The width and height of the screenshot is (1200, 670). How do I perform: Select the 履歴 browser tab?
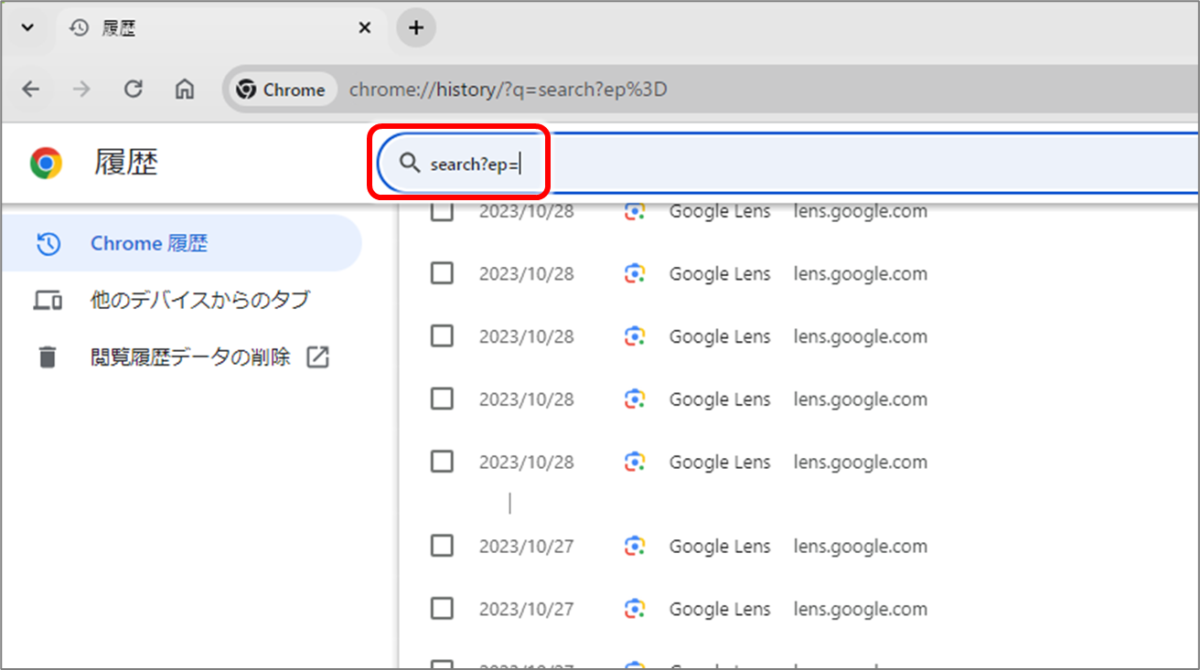(x=222, y=28)
